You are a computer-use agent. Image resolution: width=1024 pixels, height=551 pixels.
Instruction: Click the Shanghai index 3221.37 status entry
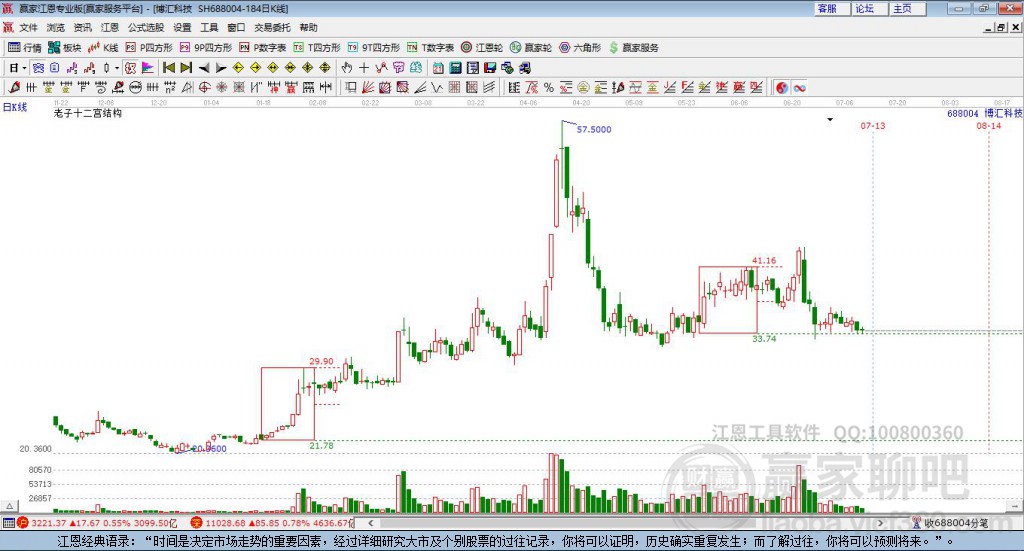tap(97, 523)
